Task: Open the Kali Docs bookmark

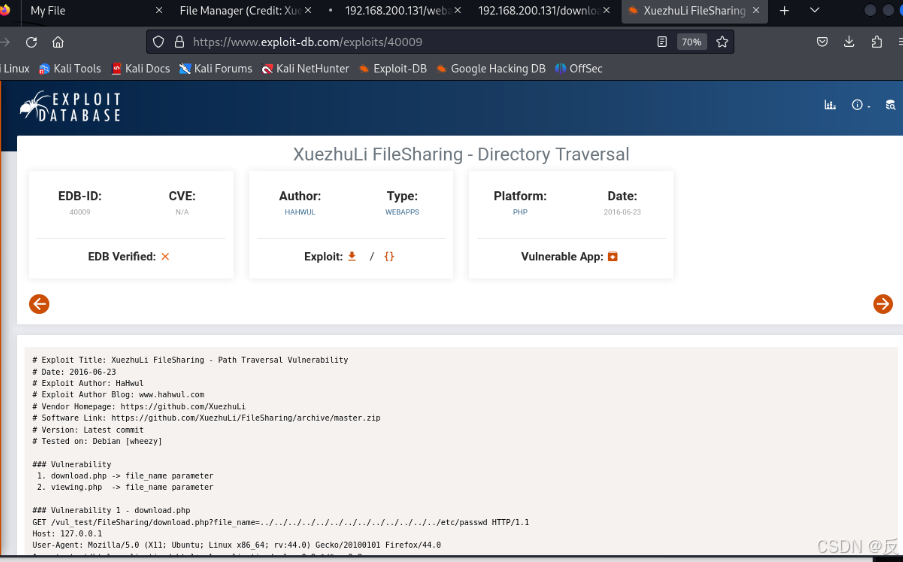Action: click(141, 69)
